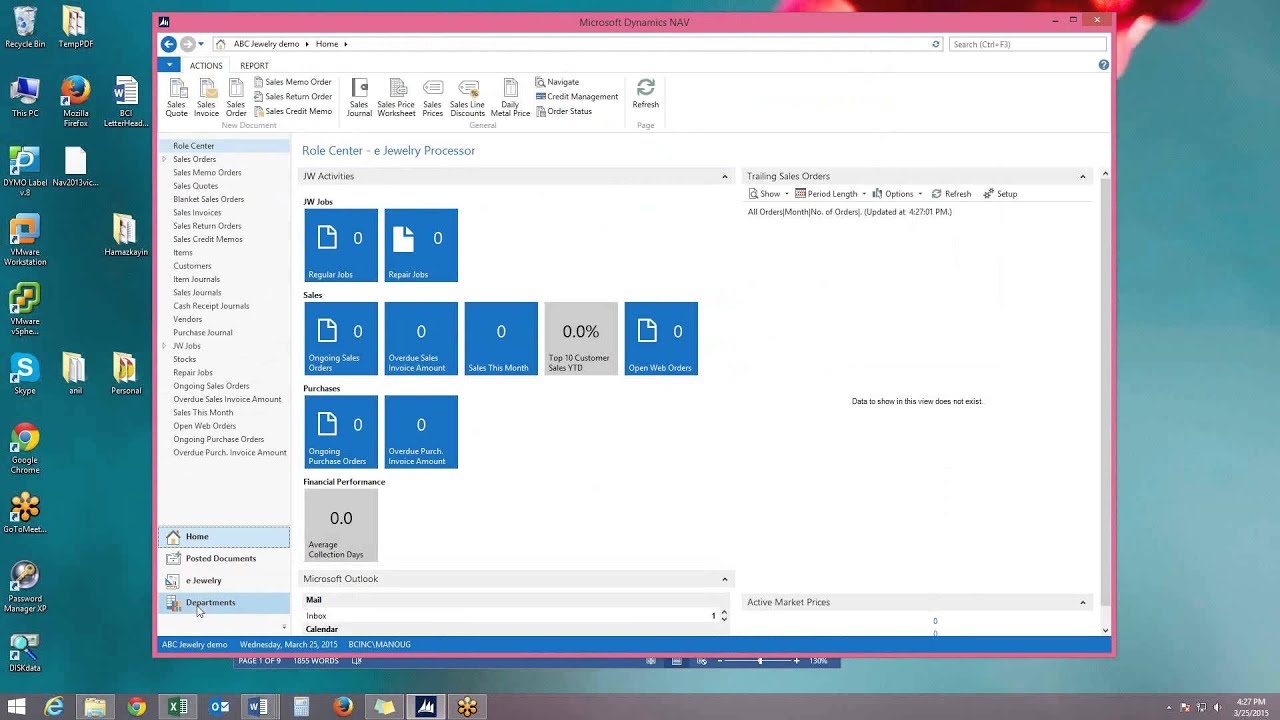Open the Show dropdown in chart

pyautogui.click(x=768, y=194)
